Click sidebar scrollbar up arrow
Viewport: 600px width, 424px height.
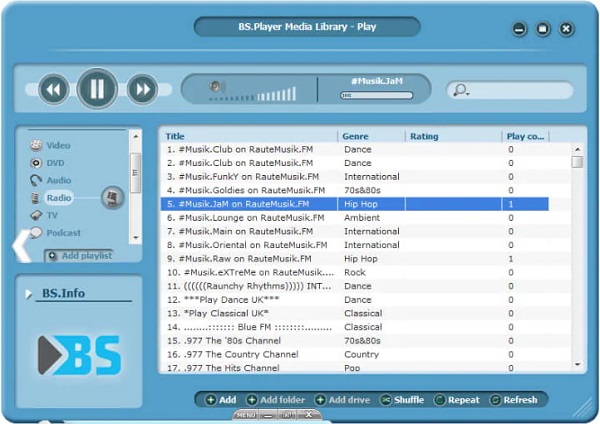point(135,136)
